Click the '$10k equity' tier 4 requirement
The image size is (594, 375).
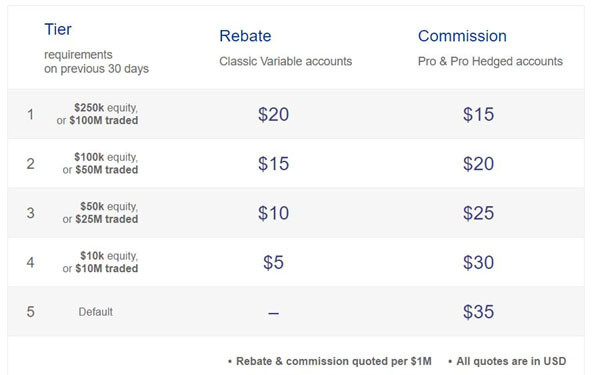click(109, 256)
